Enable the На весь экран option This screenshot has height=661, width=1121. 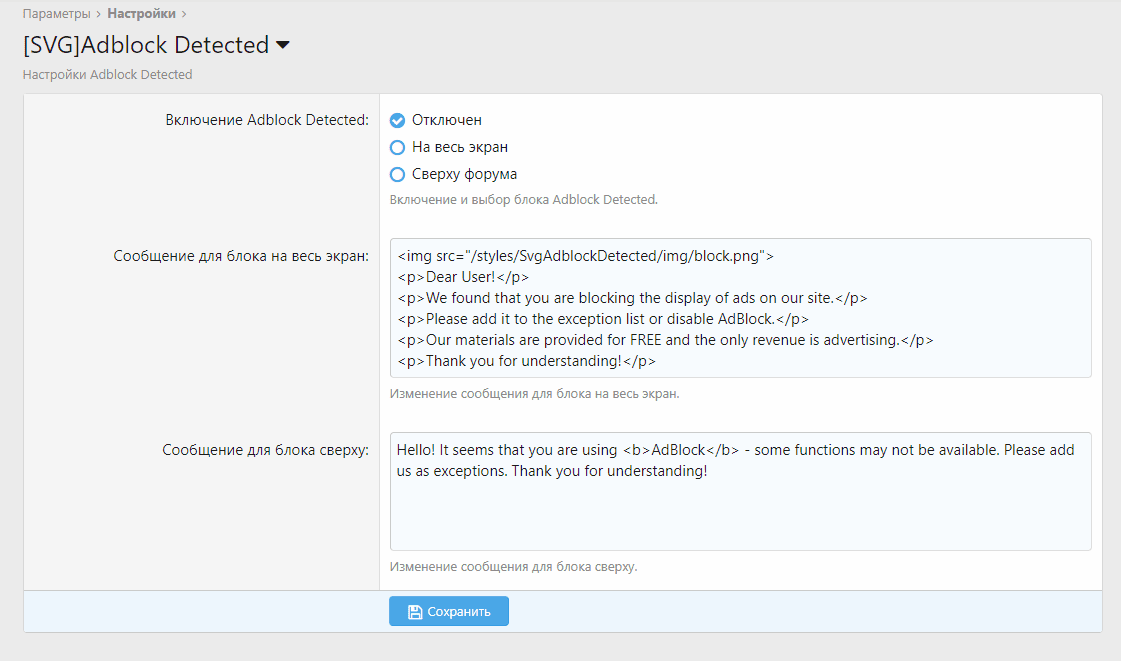[397, 147]
